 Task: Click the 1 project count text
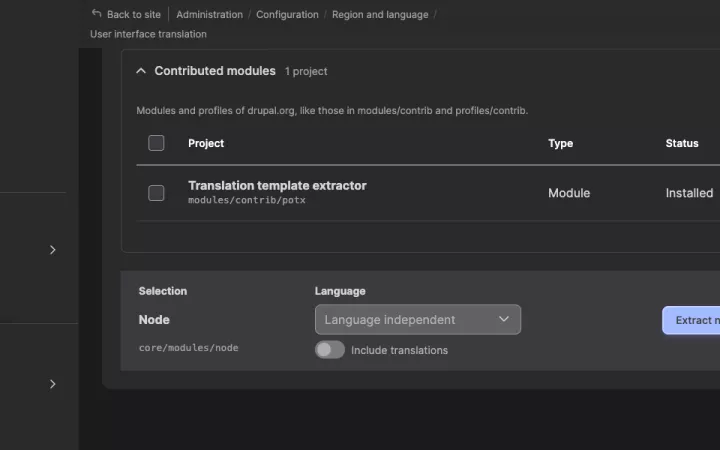[x=306, y=71]
